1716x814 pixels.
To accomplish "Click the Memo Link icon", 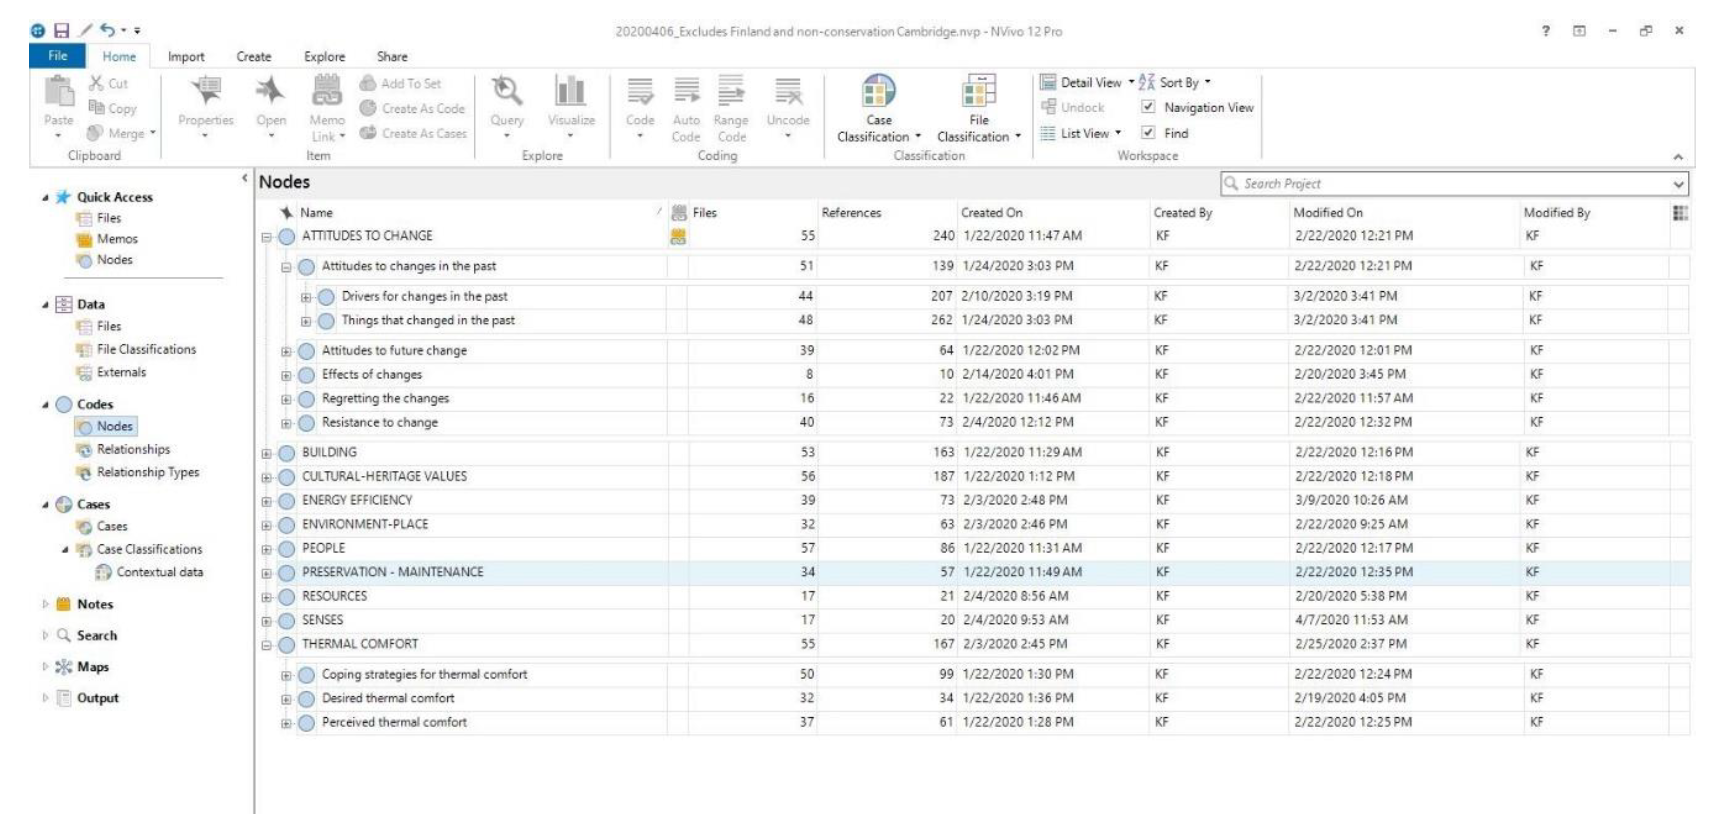I will pyautogui.click(x=327, y=92).
